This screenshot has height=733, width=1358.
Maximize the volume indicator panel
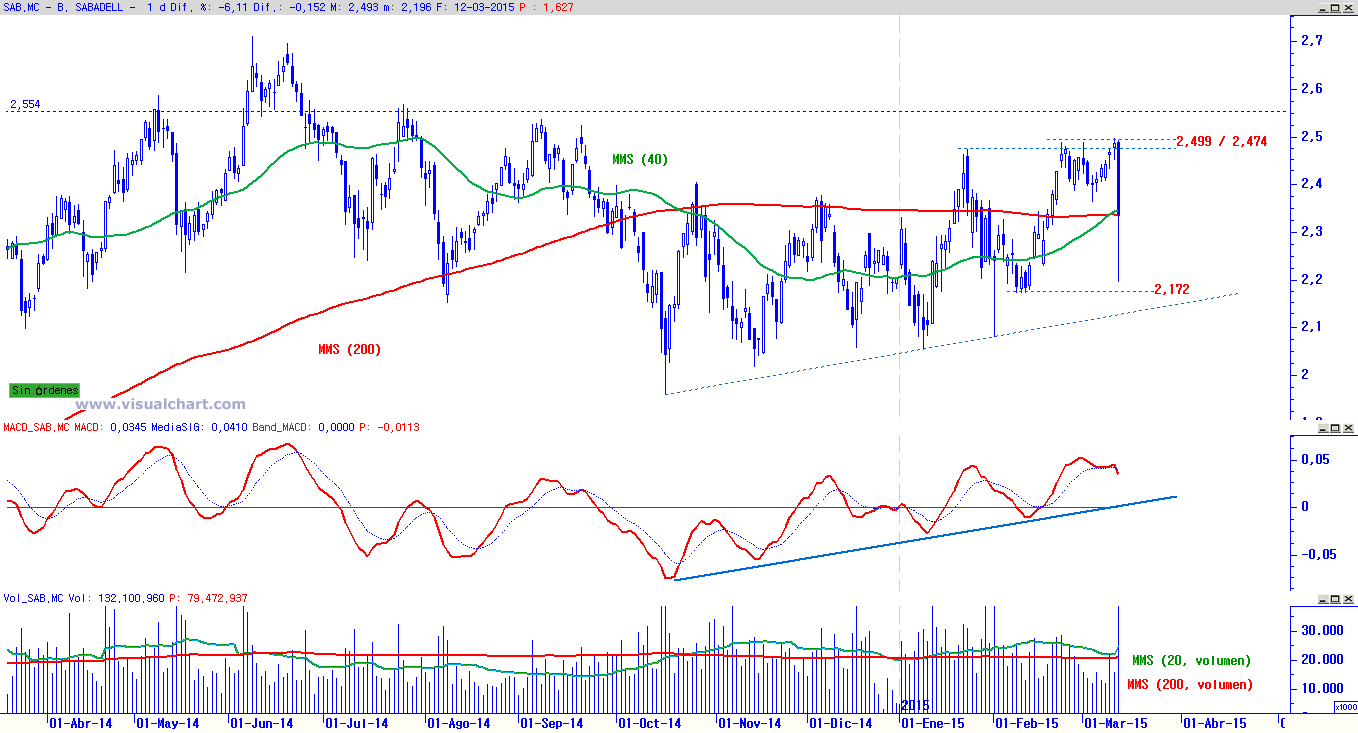coord(1335,599)
